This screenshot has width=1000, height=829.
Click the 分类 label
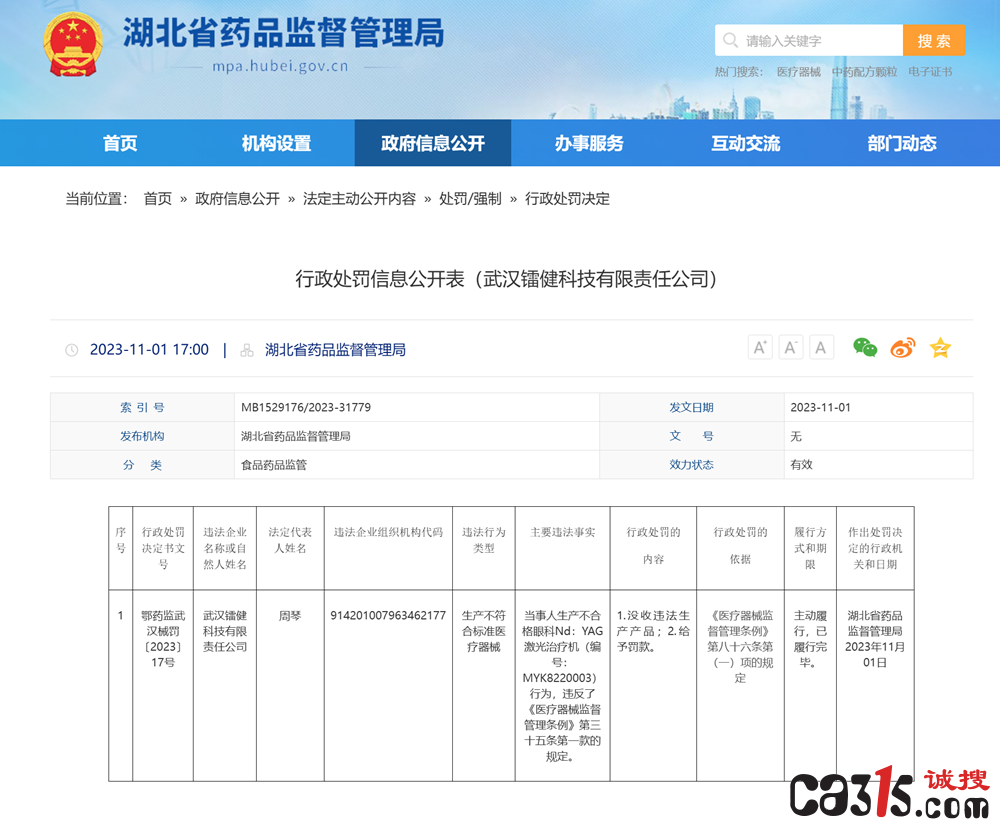[142, 465]
